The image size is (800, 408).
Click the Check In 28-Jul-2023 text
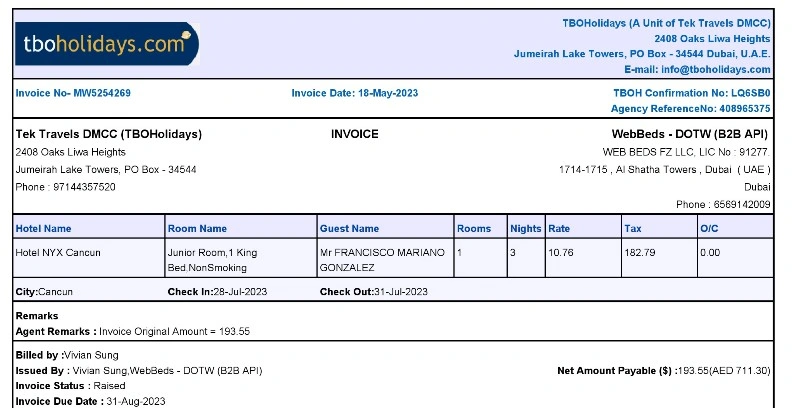click(217, 292)
